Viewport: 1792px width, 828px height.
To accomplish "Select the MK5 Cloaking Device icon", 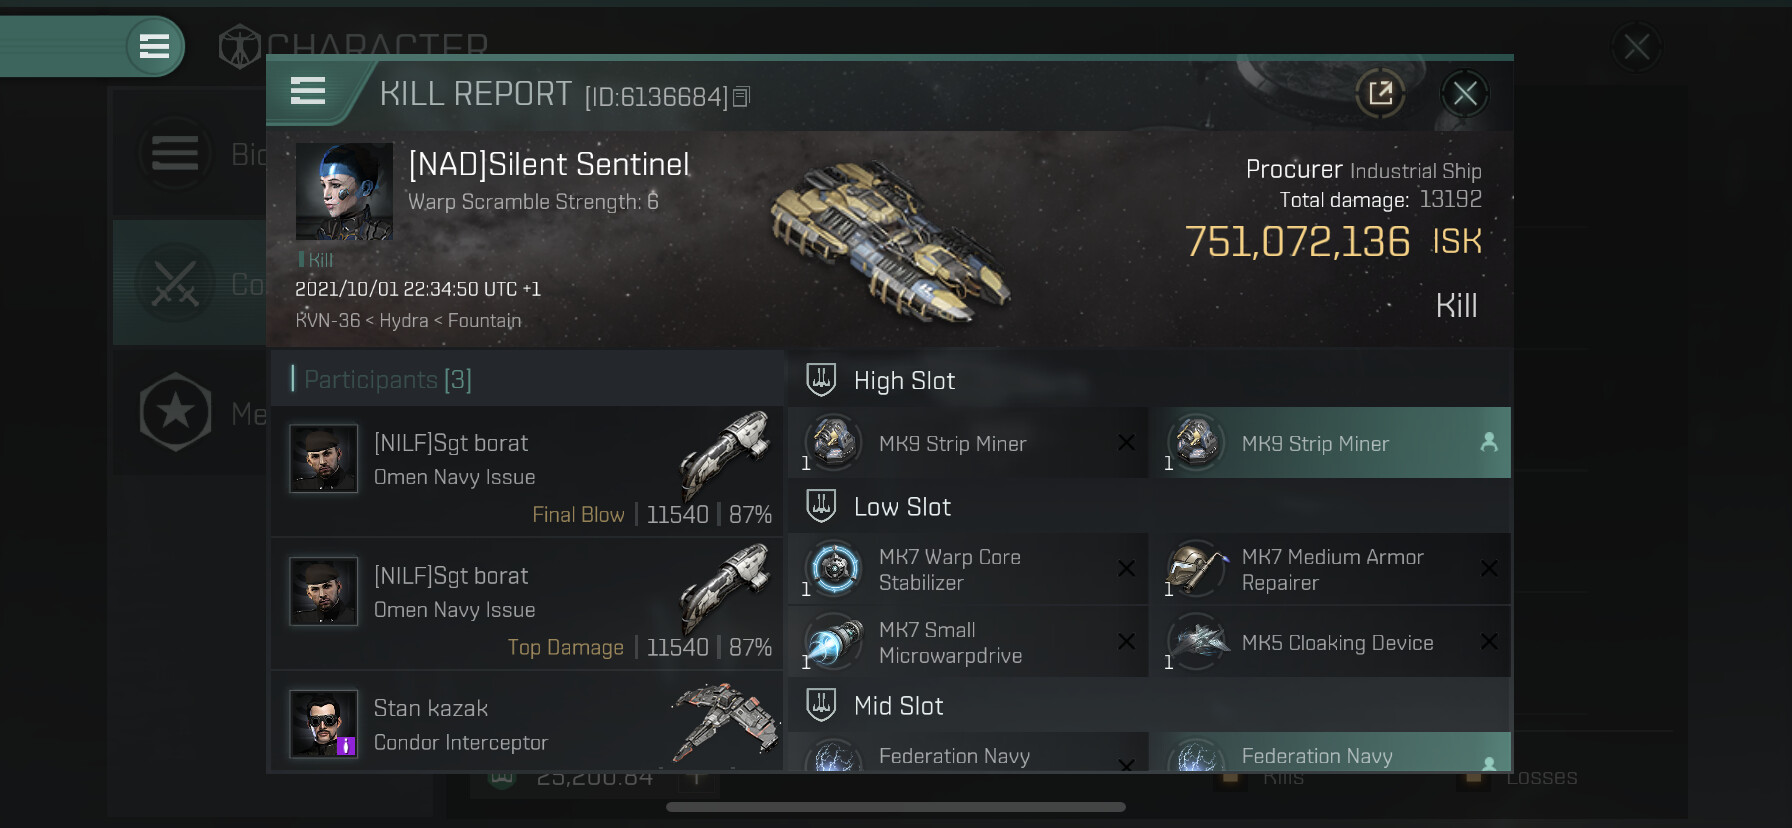I will (1197, 642).
